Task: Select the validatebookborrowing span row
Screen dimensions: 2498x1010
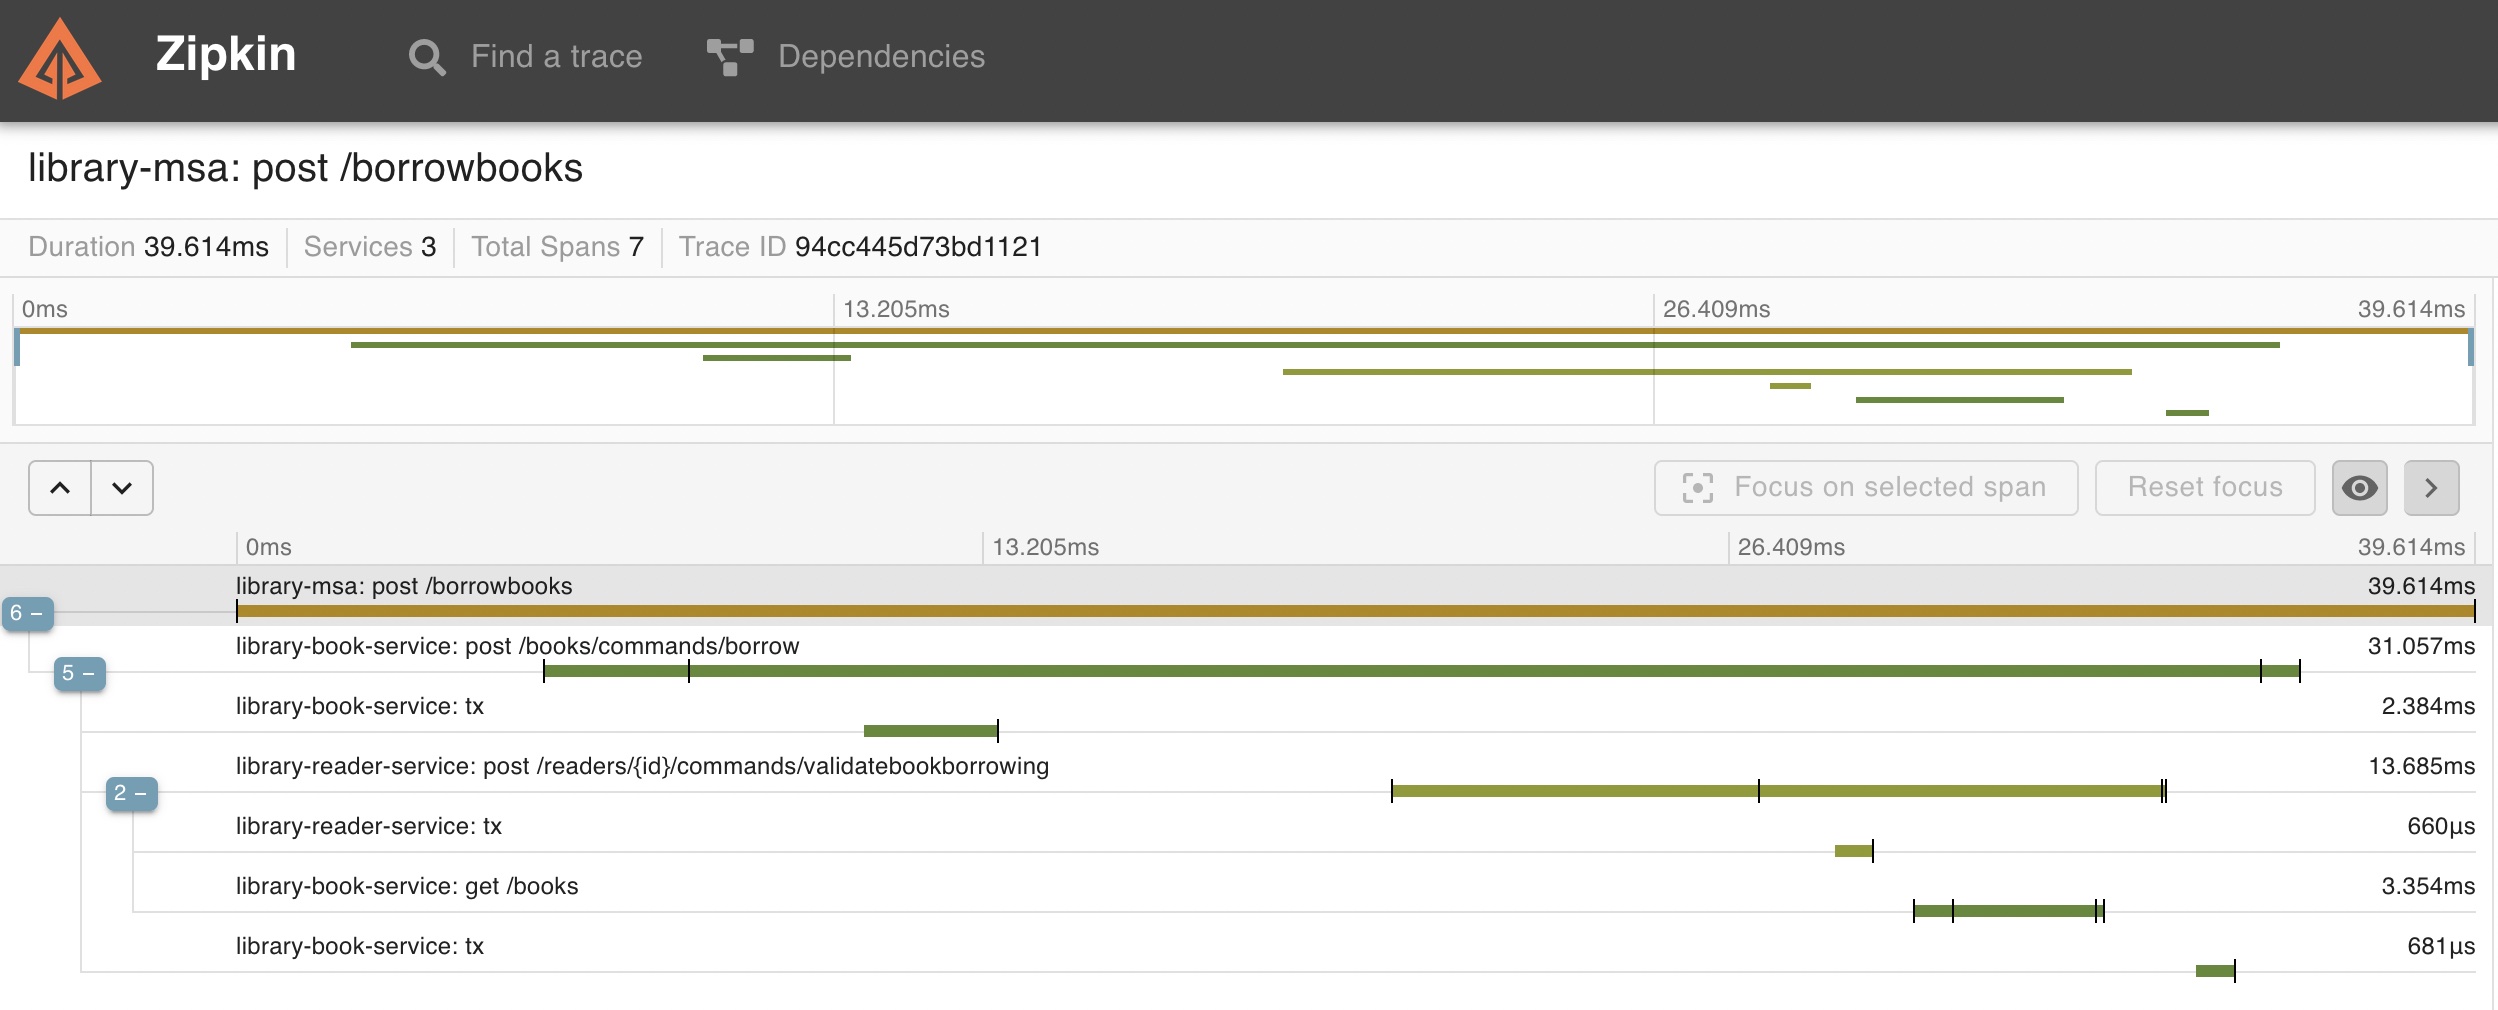Action: [1246, 776]
